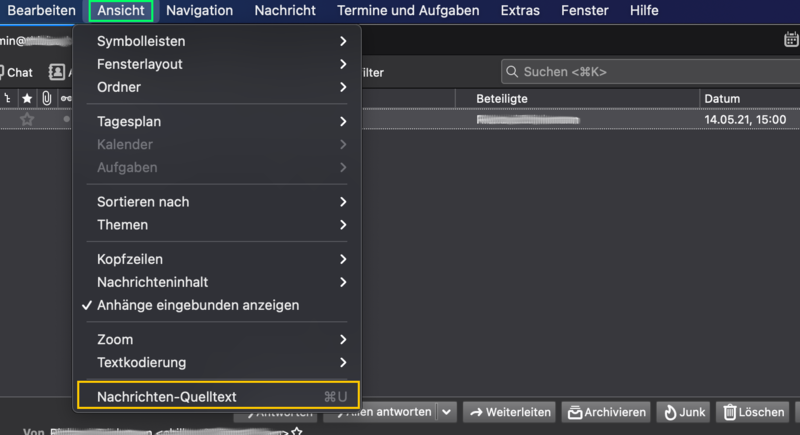Open the Zoom submenu

pyautogui.click(x=218, y=340)
